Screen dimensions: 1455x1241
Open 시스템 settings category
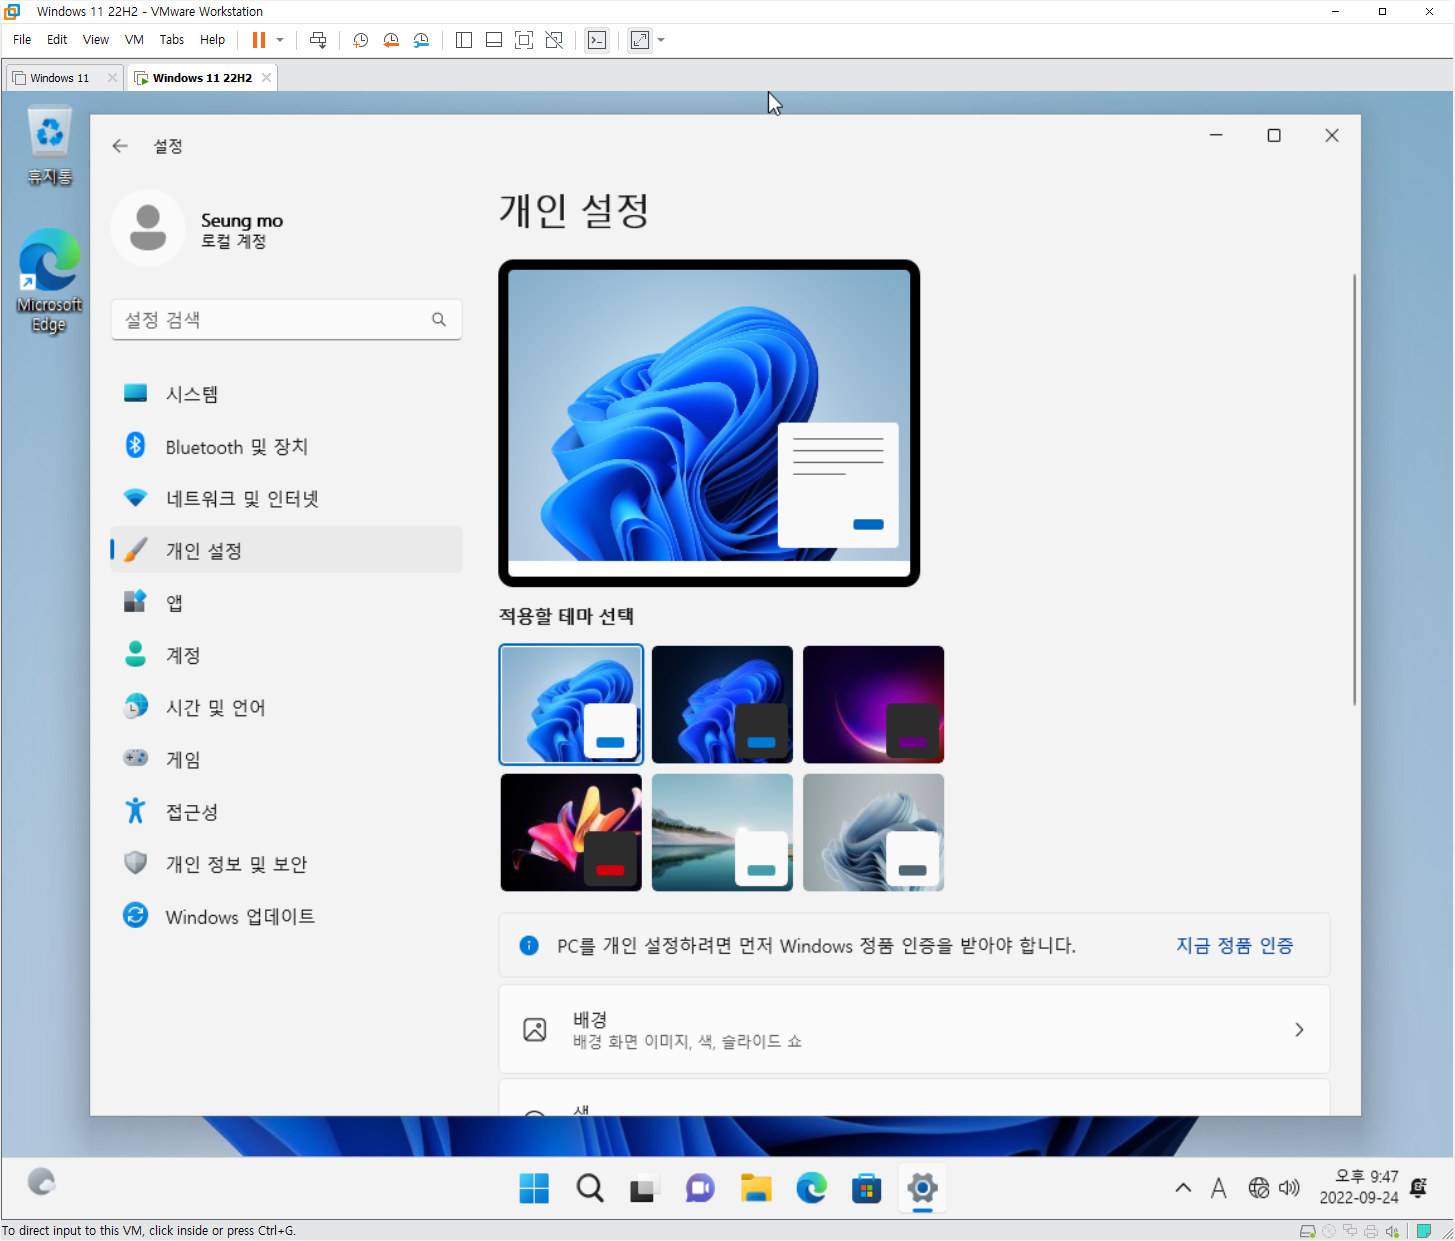(286, 394)
